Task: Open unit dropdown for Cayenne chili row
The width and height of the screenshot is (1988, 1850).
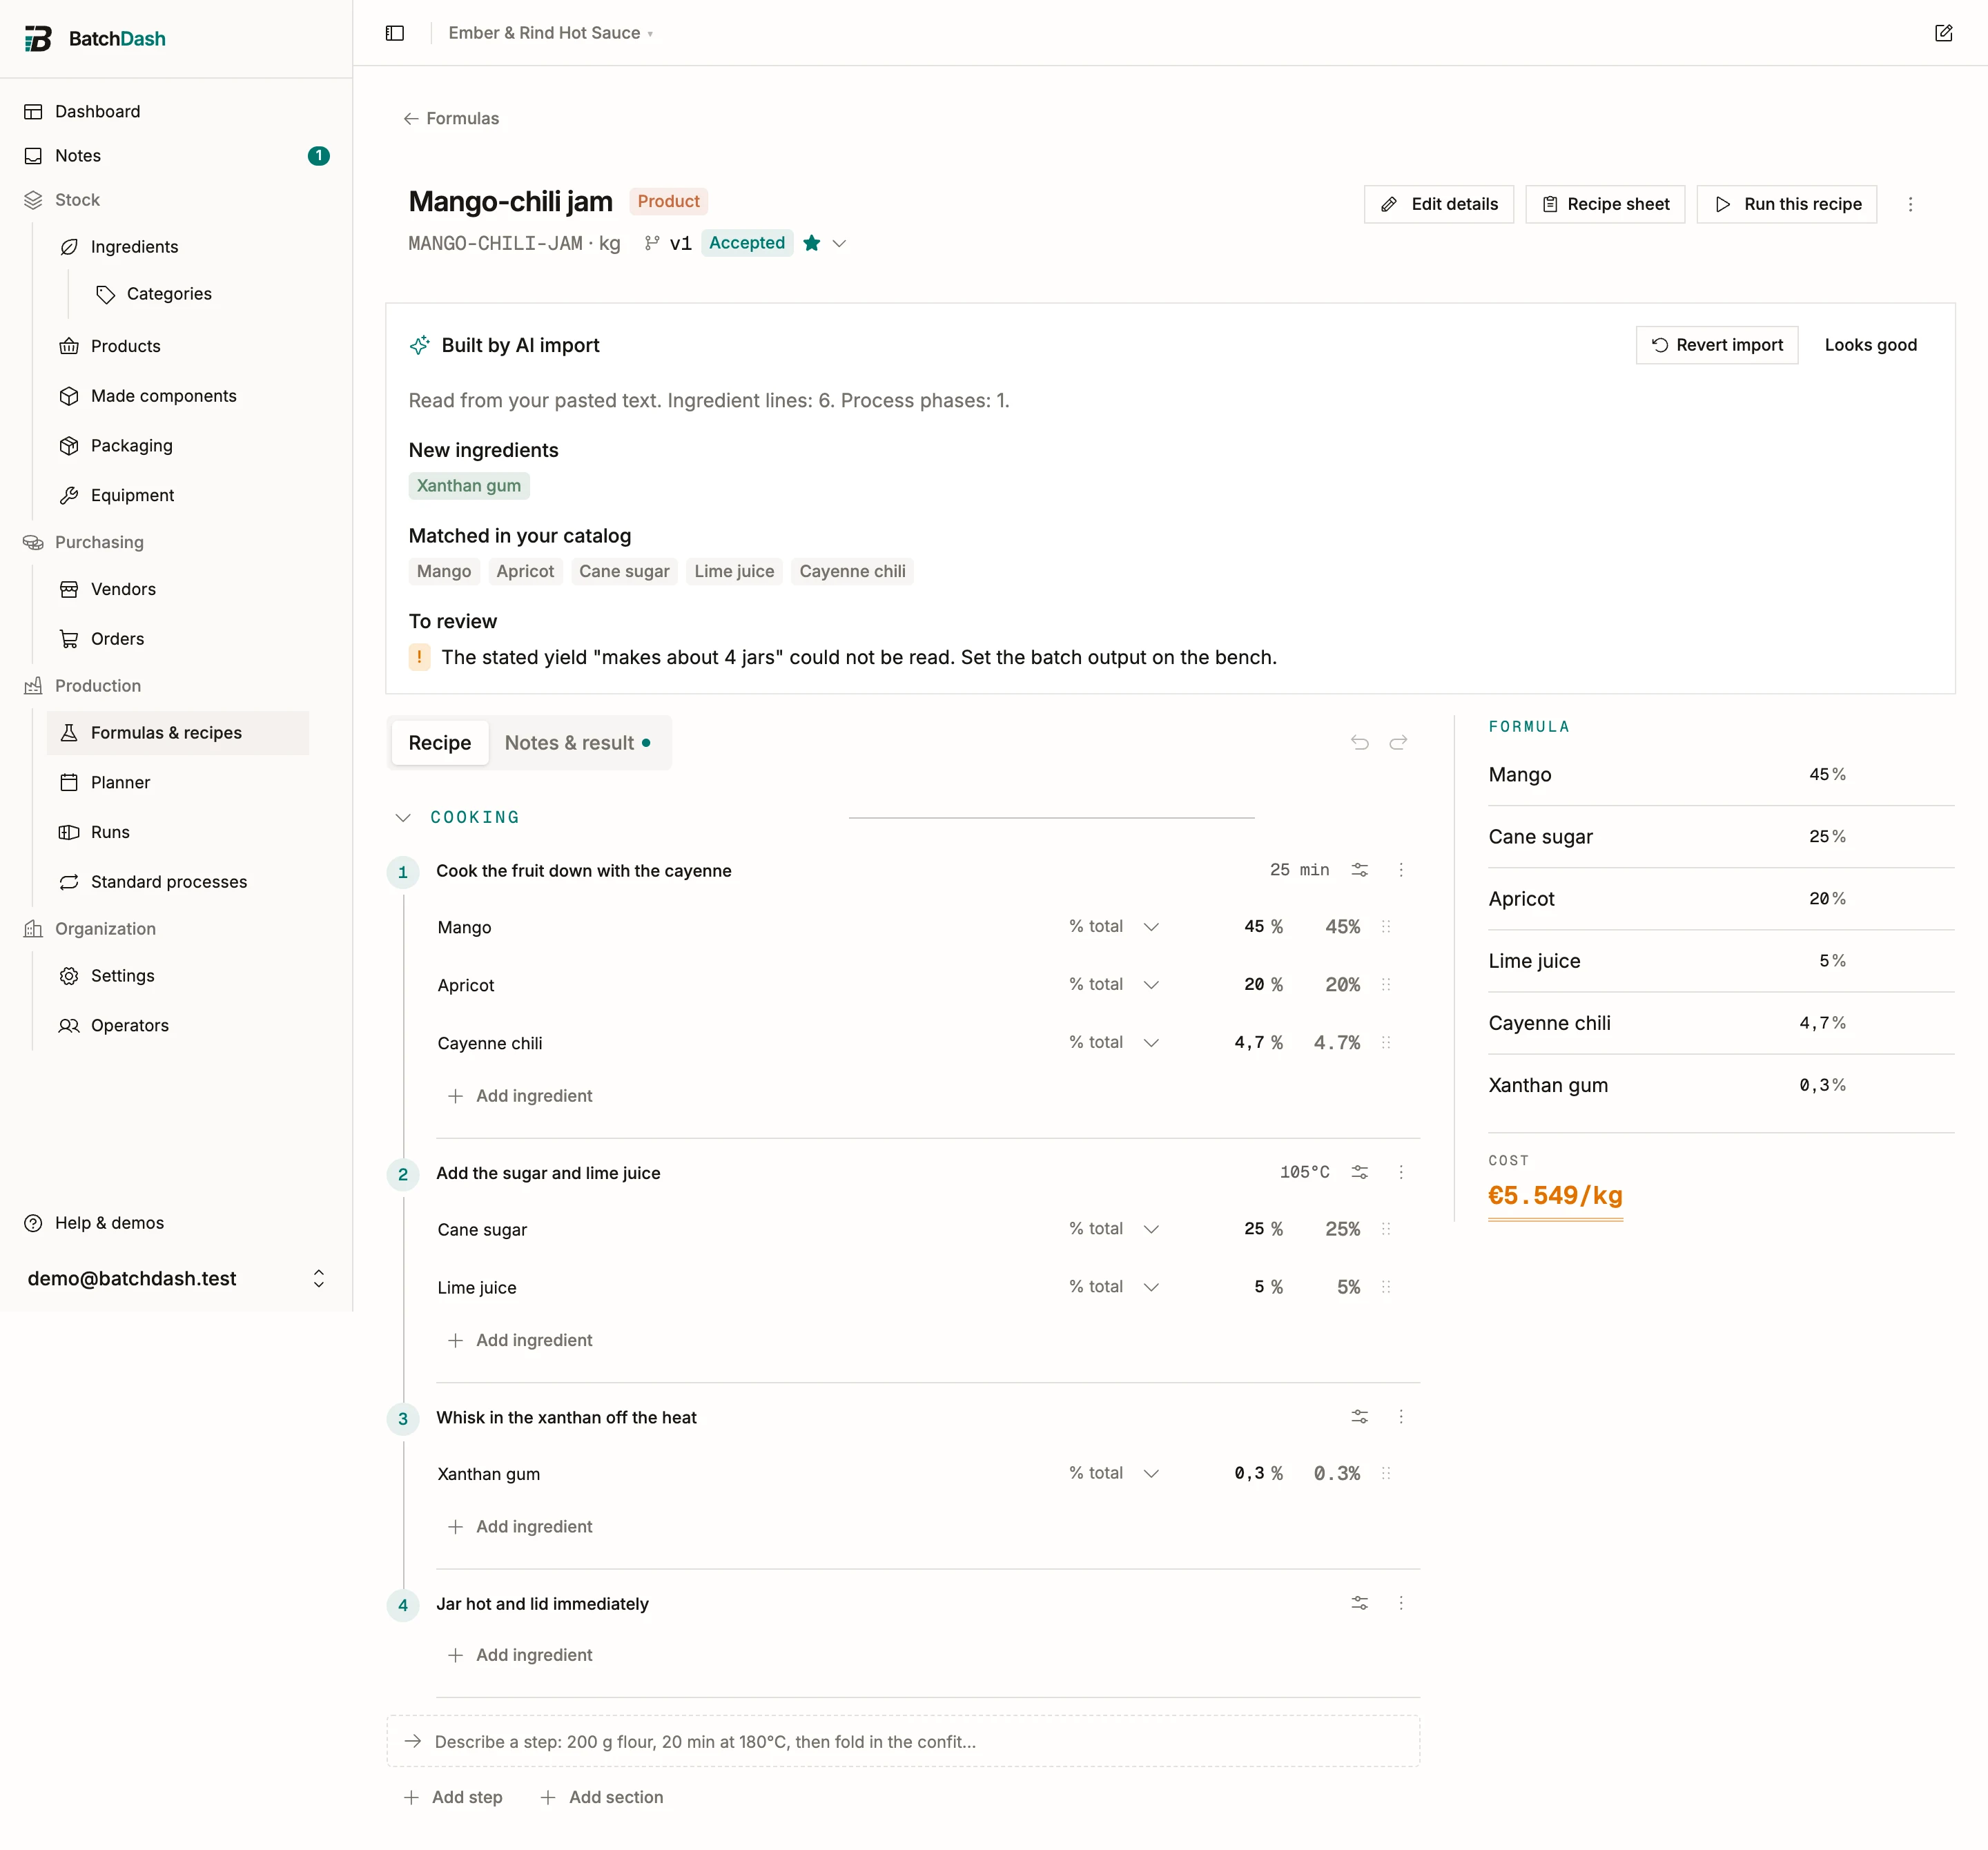Action: coord(1114,1042)
